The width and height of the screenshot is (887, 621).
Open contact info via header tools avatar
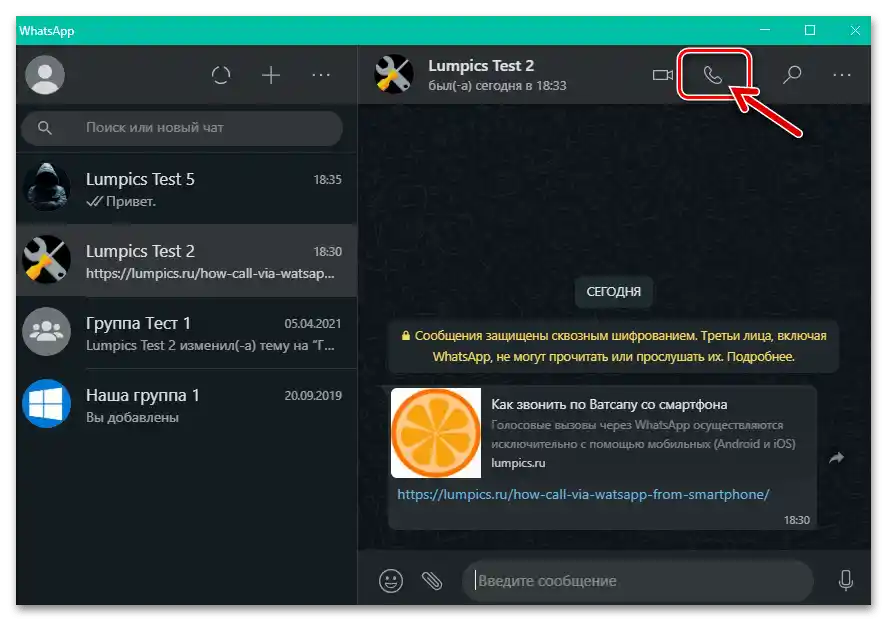click(x=394, y=74)
